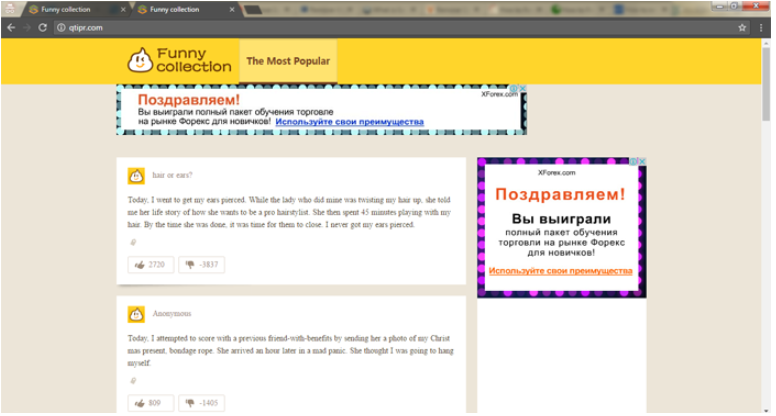Close the top banner ad with its X

coord(522,89)
